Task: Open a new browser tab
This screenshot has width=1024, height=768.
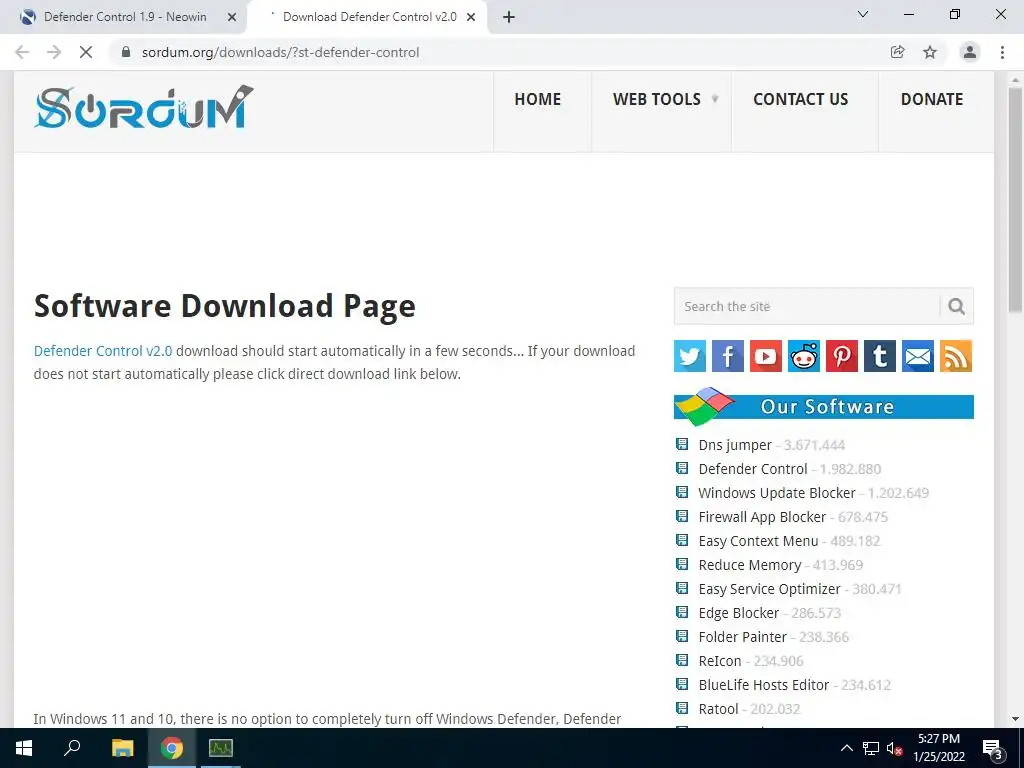Action: coord(509,17)
